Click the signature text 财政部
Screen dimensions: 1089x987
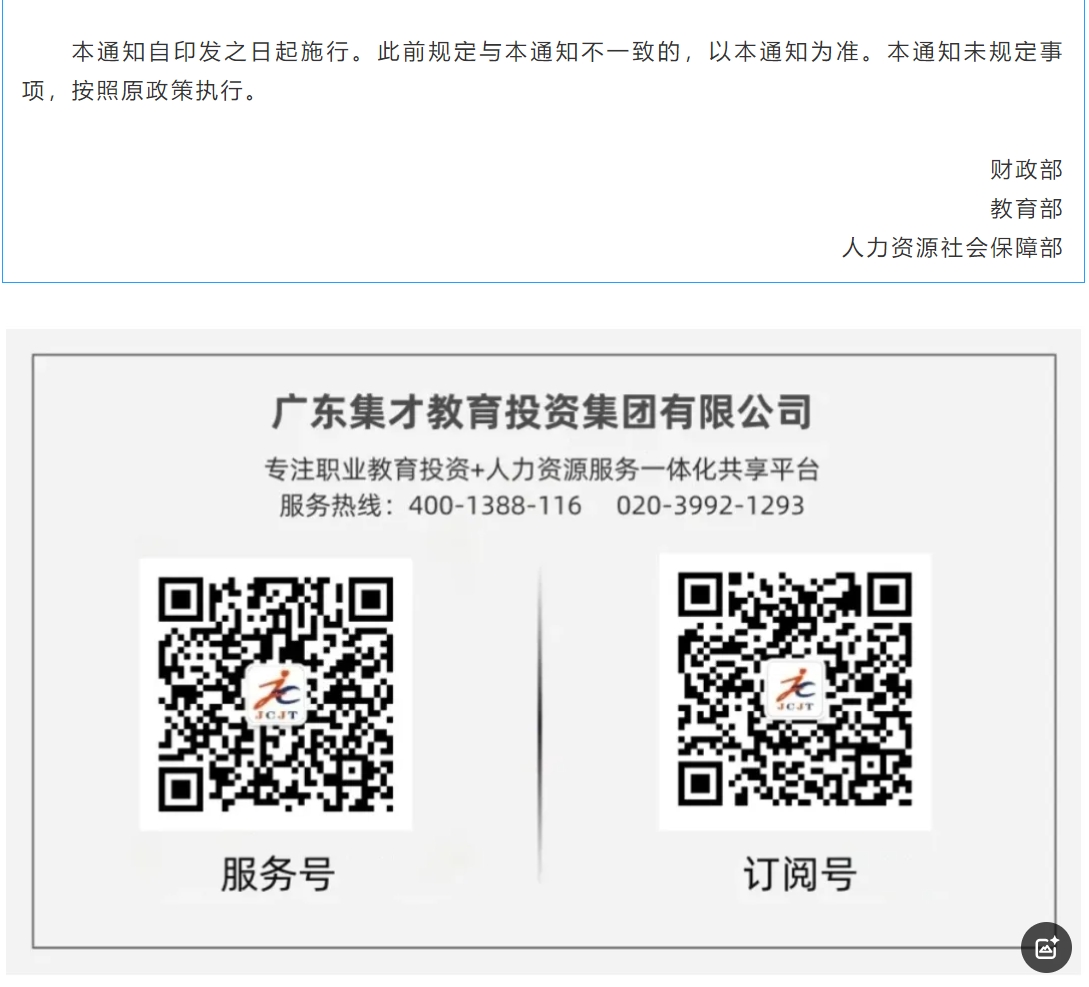click(1026, 169)
